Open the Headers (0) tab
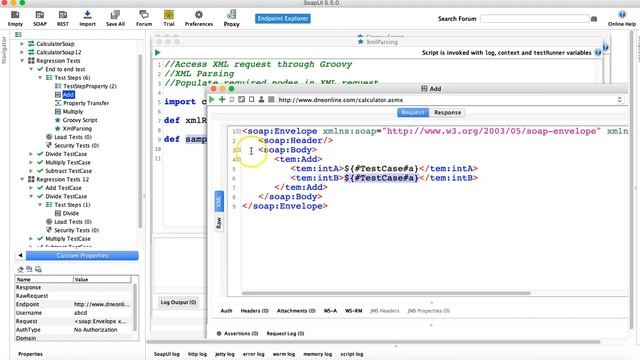Screen dimensions: 640x360 point(254,311)
